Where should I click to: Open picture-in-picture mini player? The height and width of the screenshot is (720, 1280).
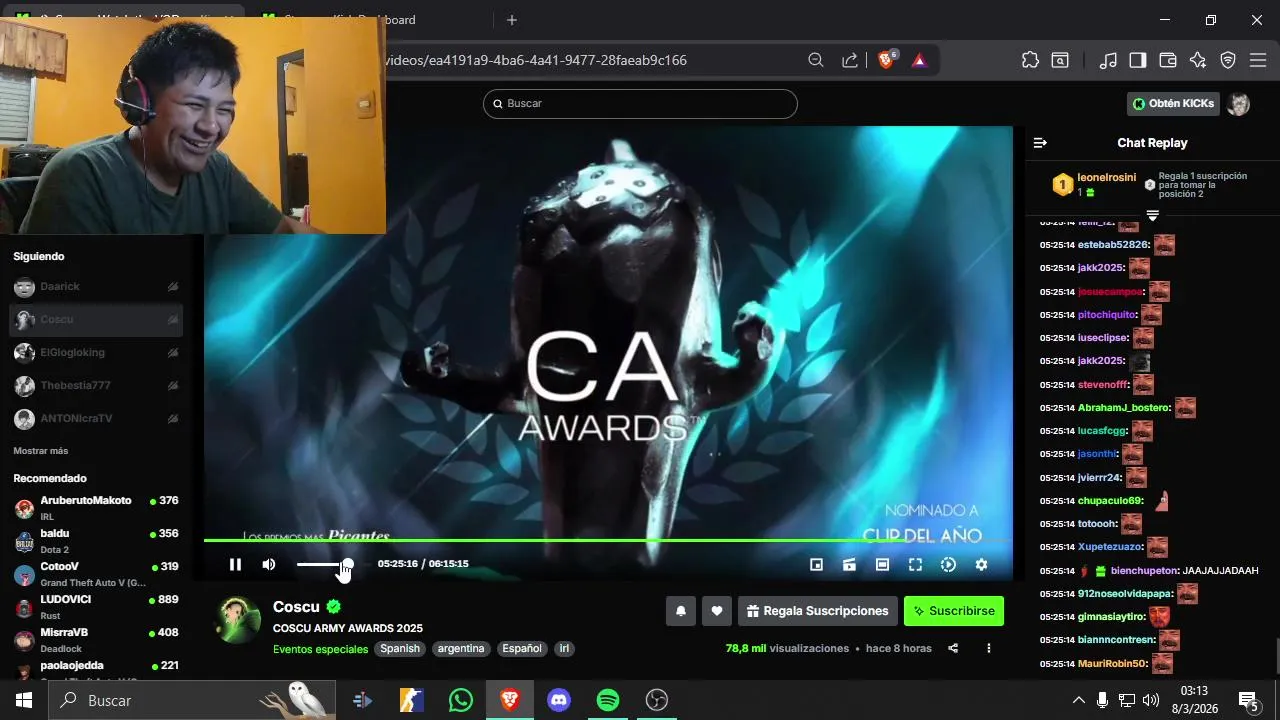pos(816,565)
